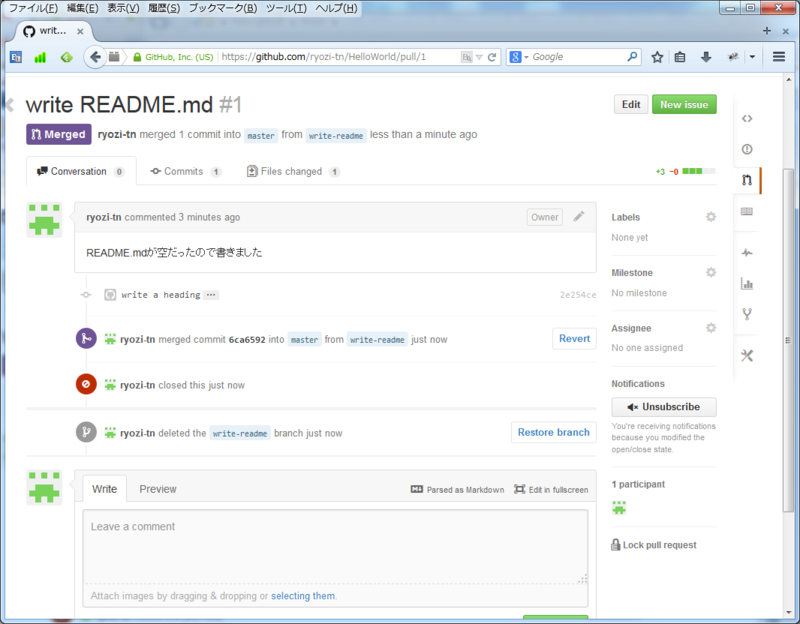
Task: Click the participant avatar icon
Action: pyautogui.click(x=619, y=508)
